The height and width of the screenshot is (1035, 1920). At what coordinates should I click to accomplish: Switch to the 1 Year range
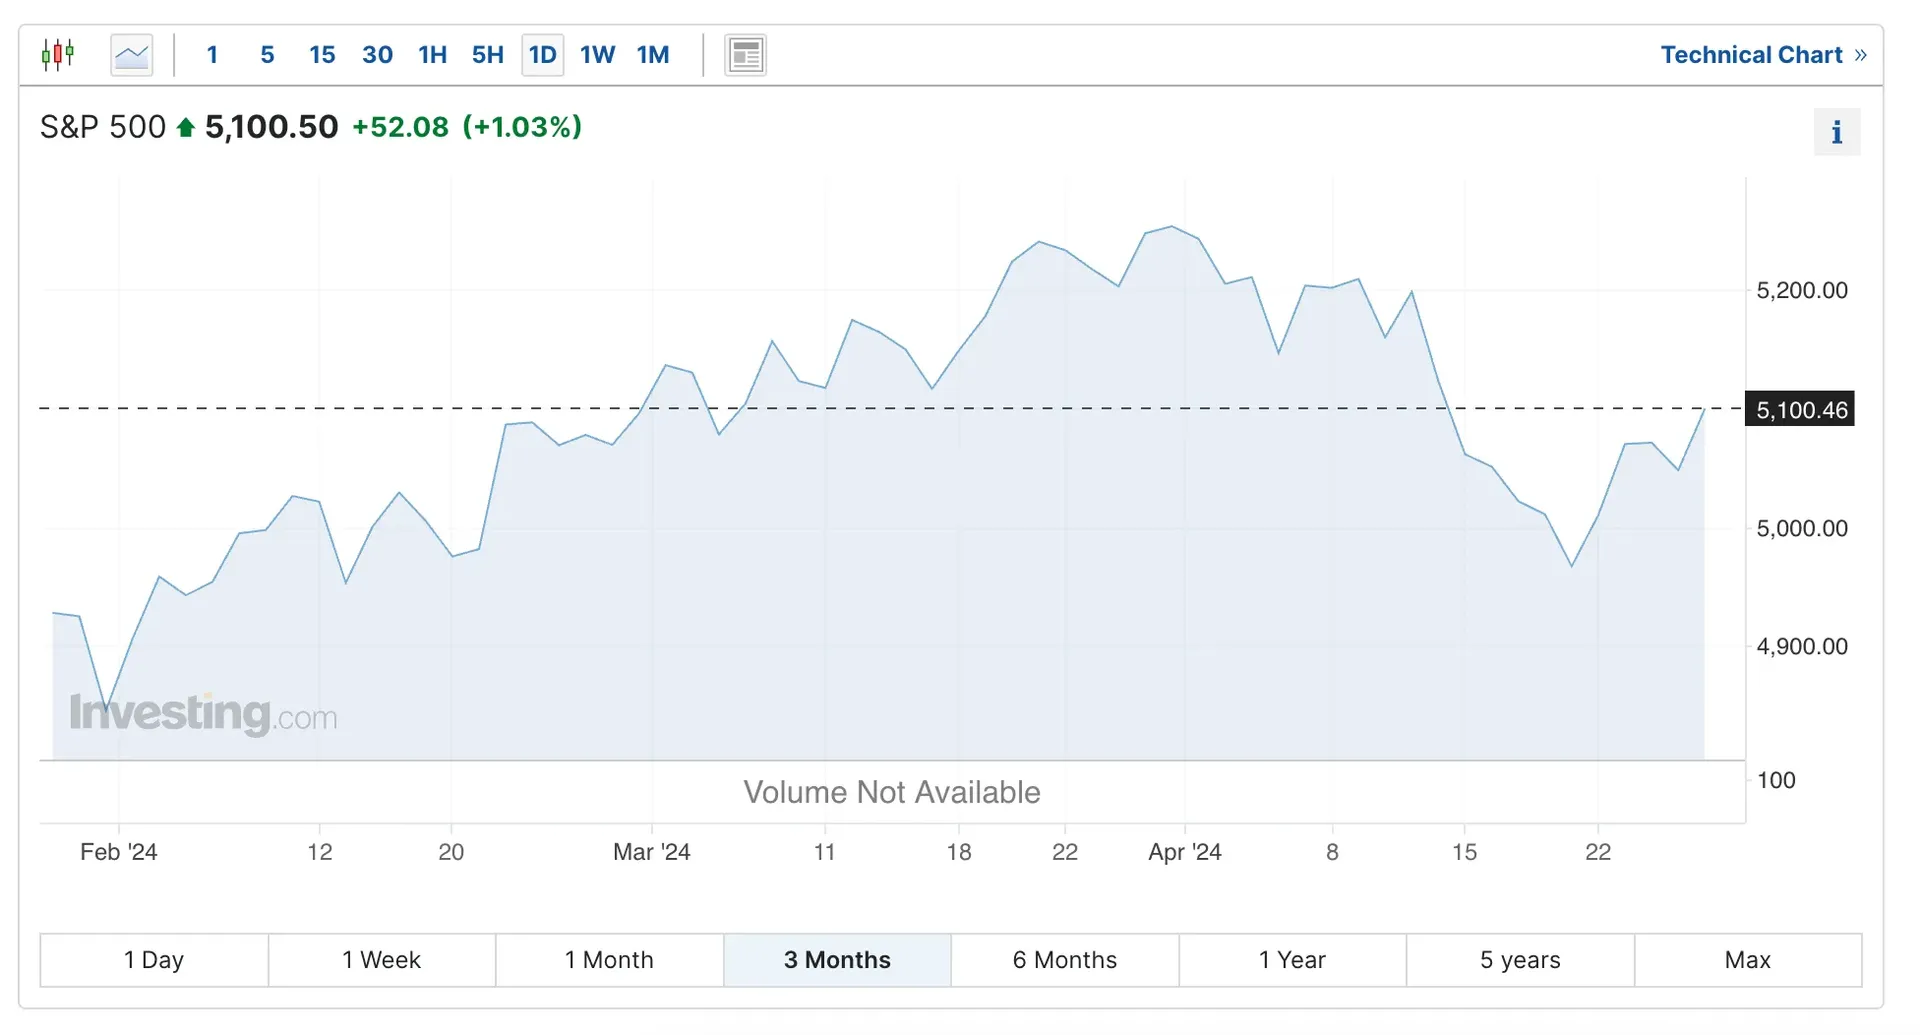1292,960
